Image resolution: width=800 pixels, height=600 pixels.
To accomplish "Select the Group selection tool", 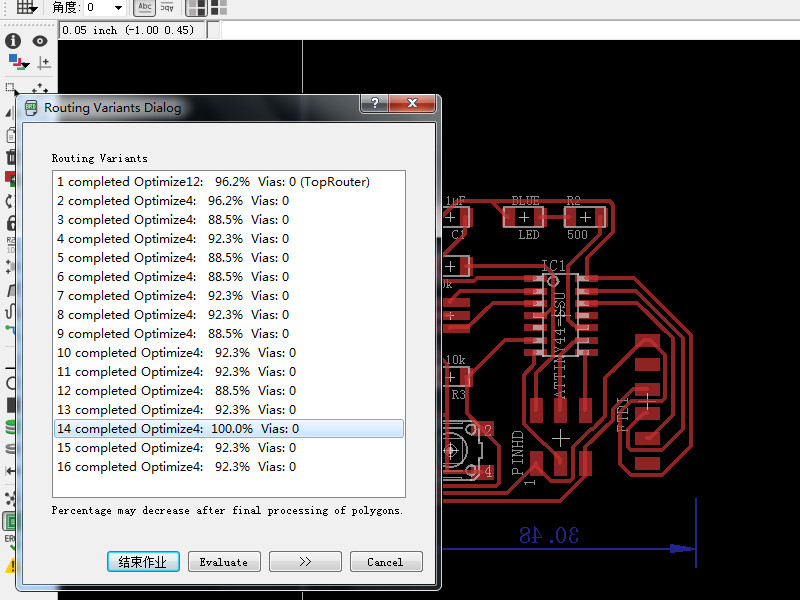I will coord(11,88).
